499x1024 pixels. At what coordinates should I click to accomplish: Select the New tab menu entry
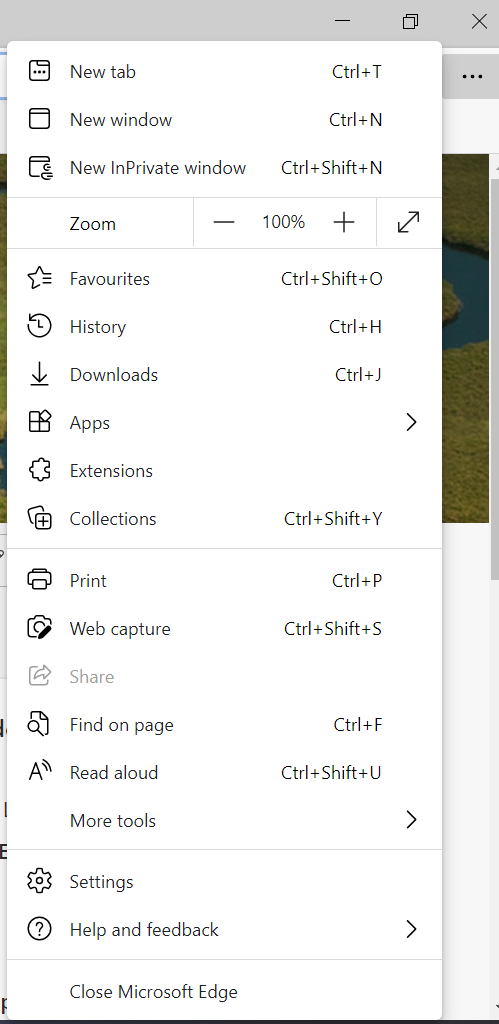pos(224,71)
